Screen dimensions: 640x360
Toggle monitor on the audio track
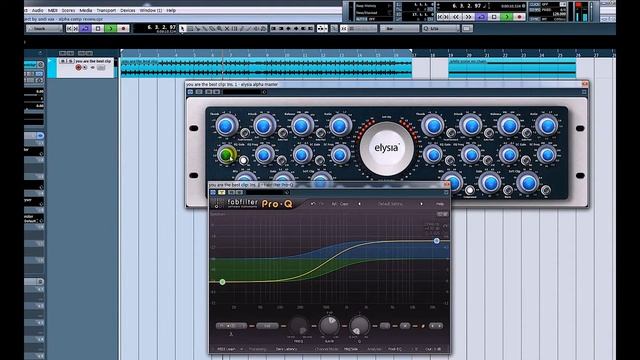click(85, 67)
